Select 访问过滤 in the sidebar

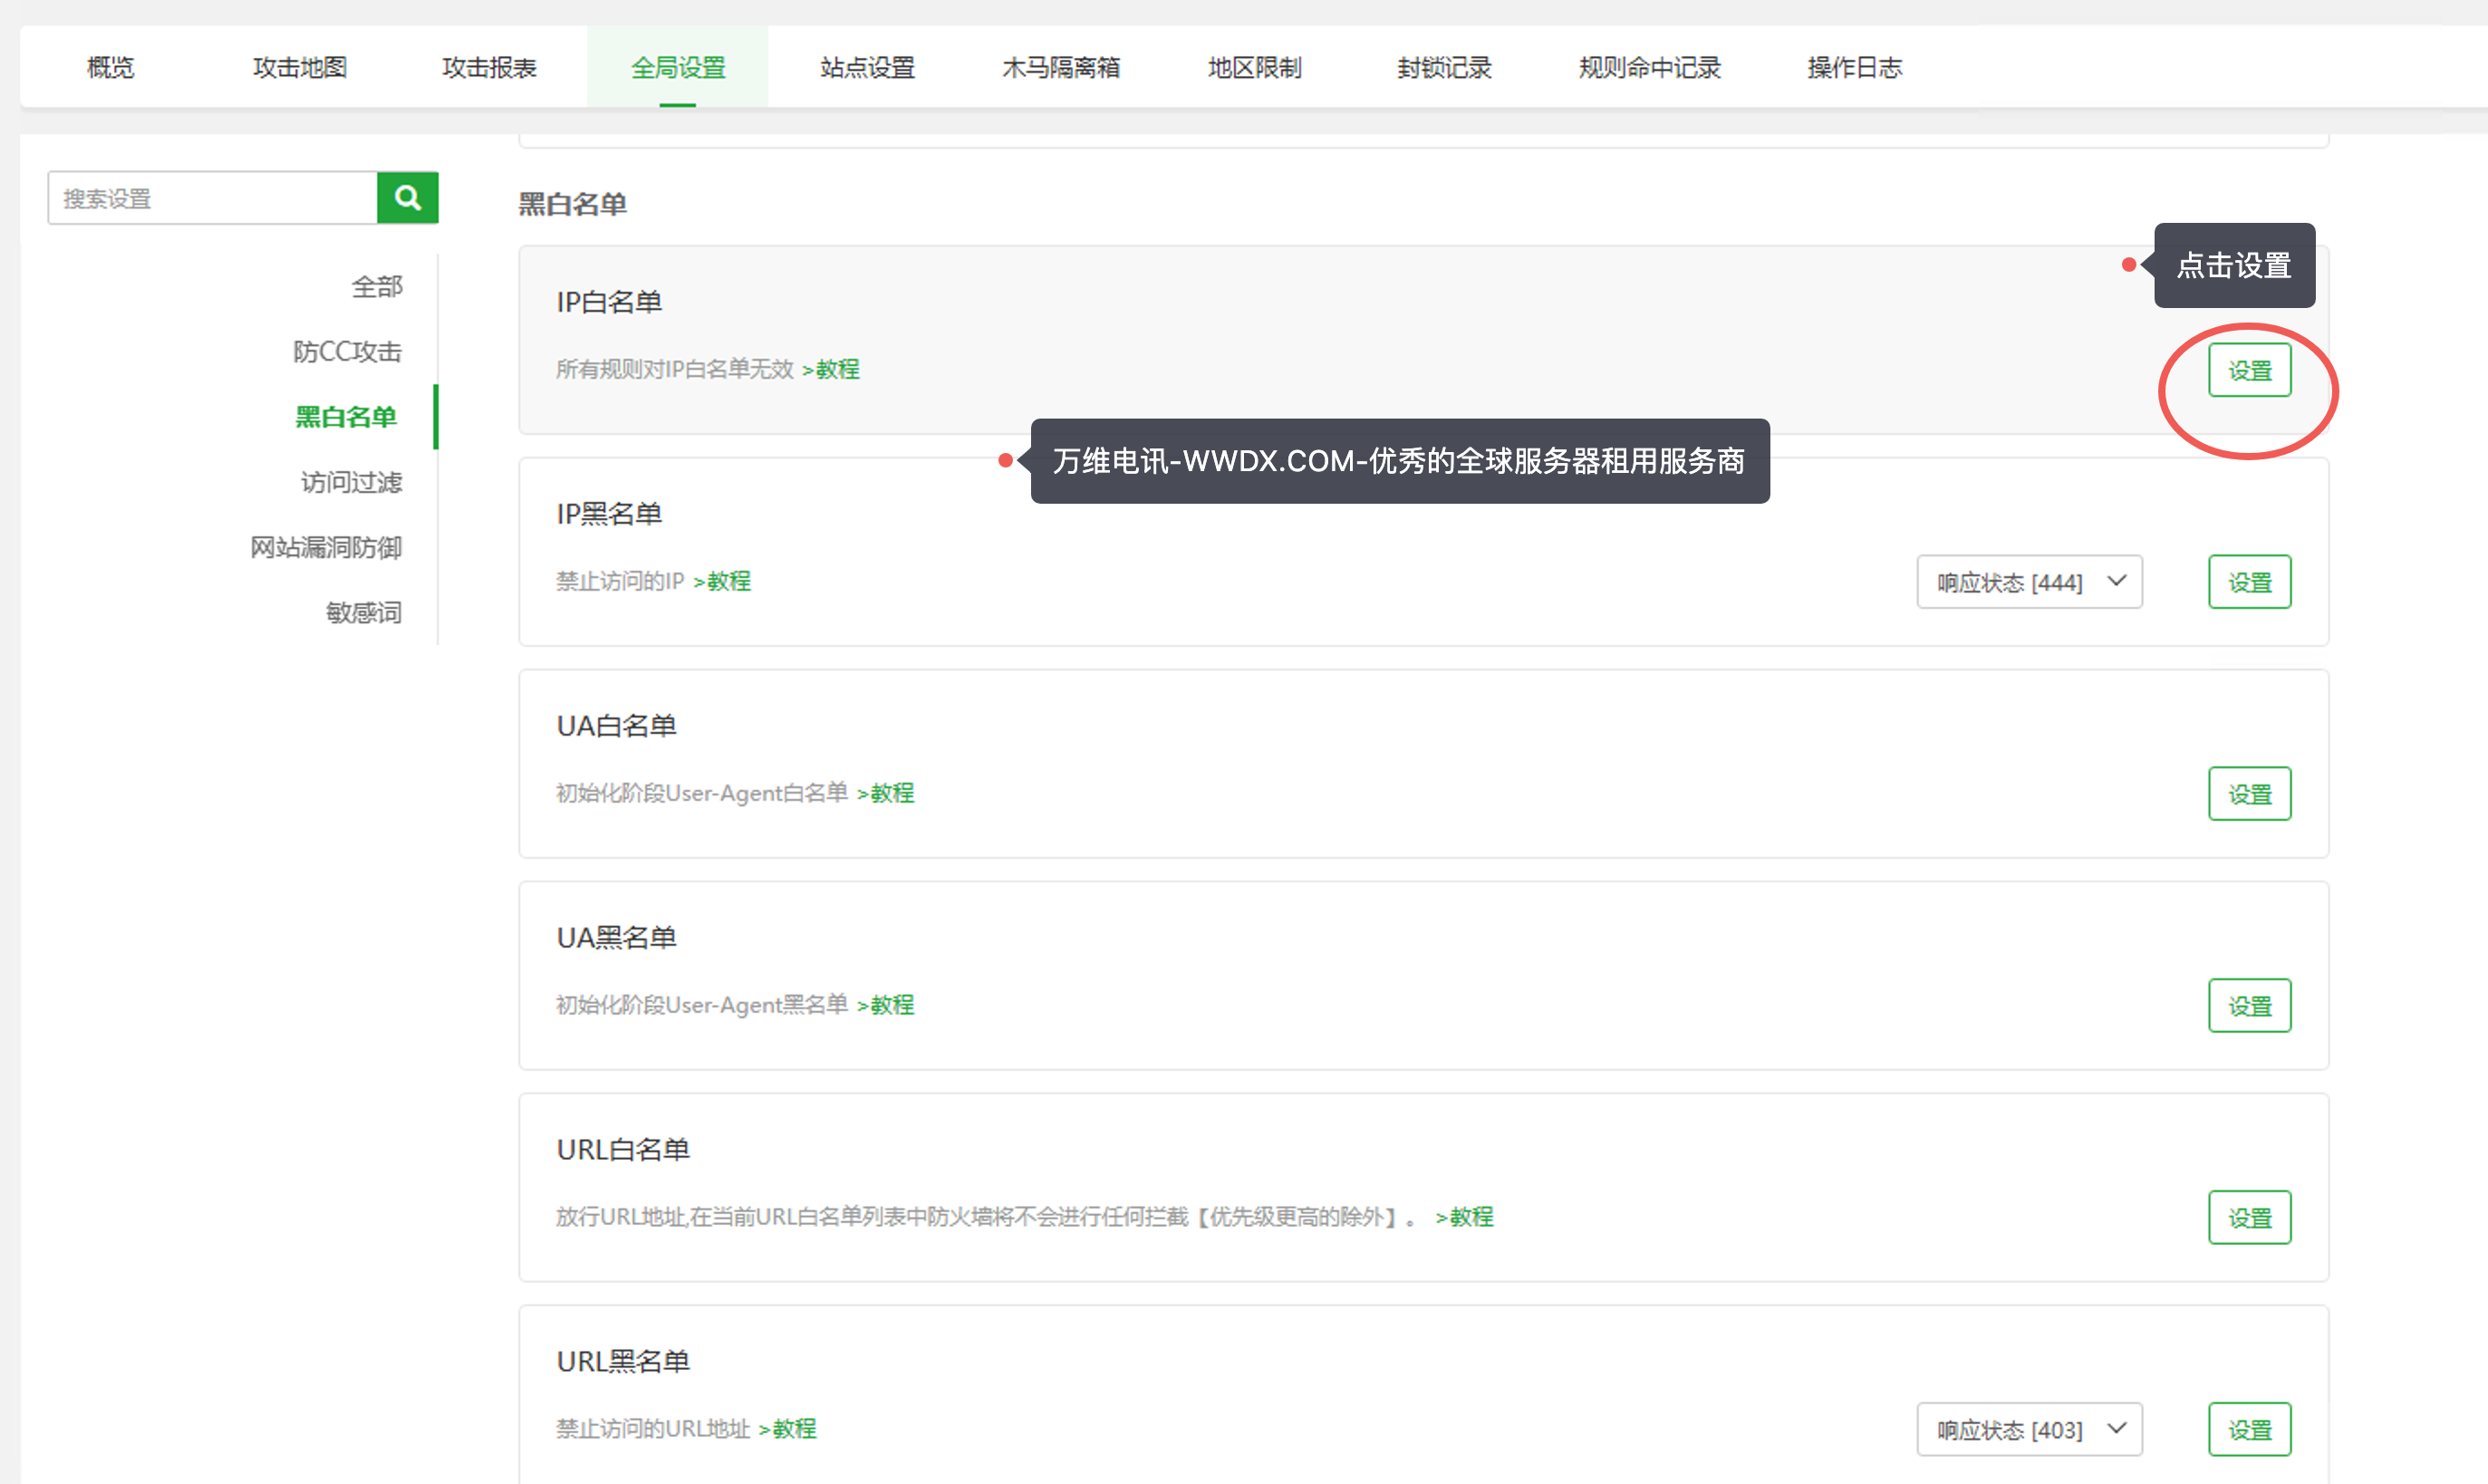351,482
